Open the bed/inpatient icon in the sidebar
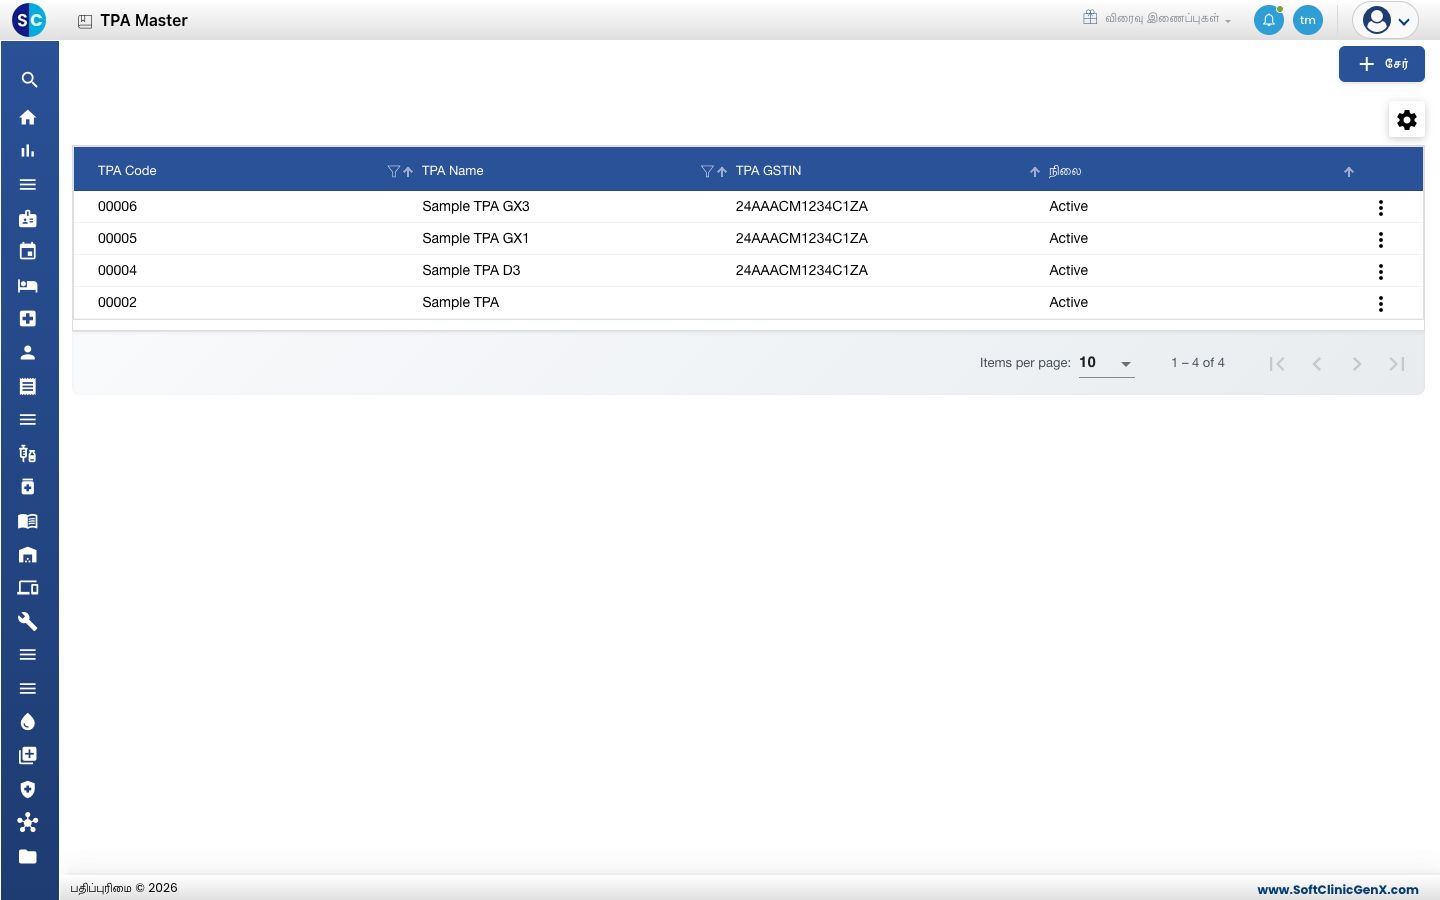 28,286
